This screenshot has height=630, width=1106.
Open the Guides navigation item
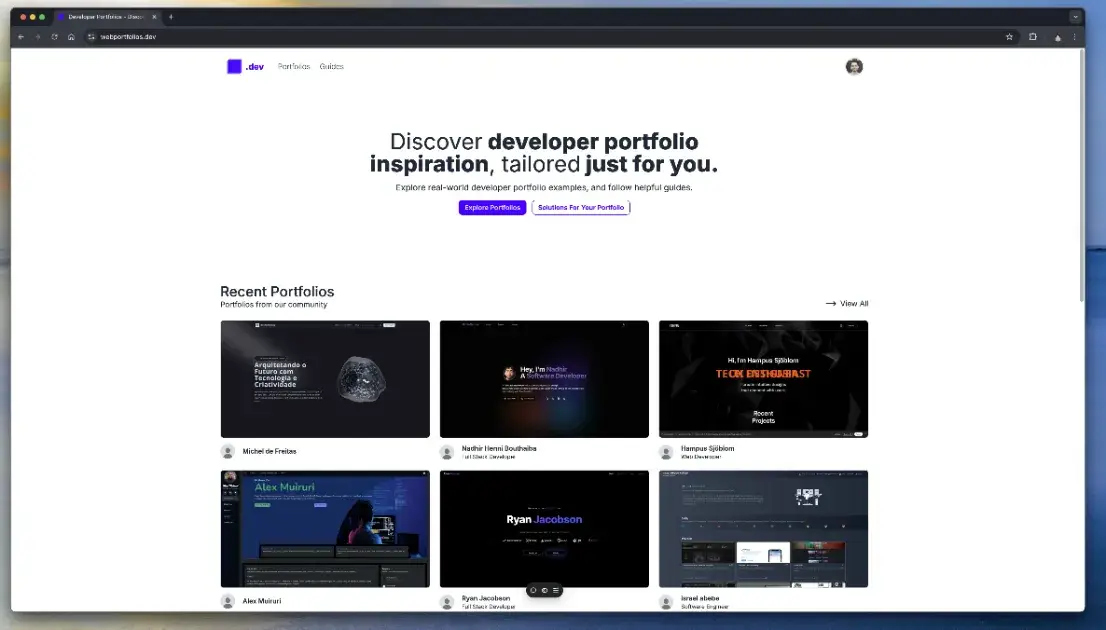pos(331,66)
